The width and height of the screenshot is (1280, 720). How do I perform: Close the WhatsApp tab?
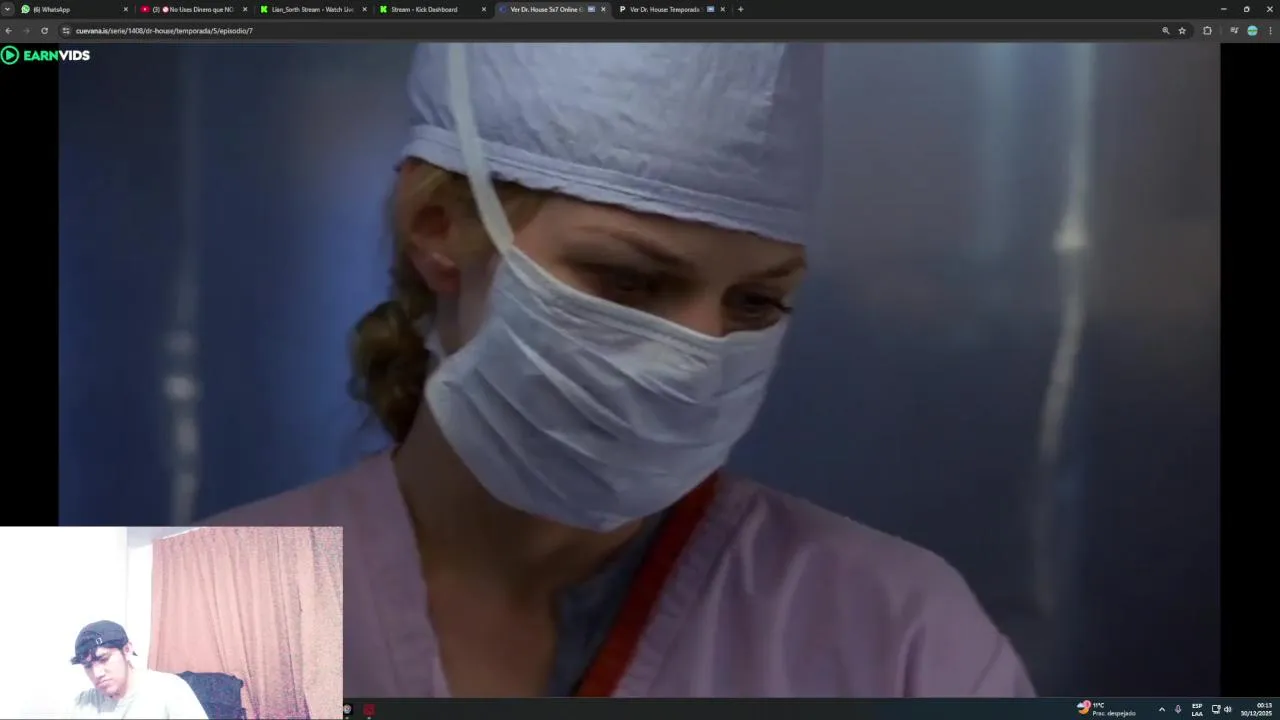(125, 9)
